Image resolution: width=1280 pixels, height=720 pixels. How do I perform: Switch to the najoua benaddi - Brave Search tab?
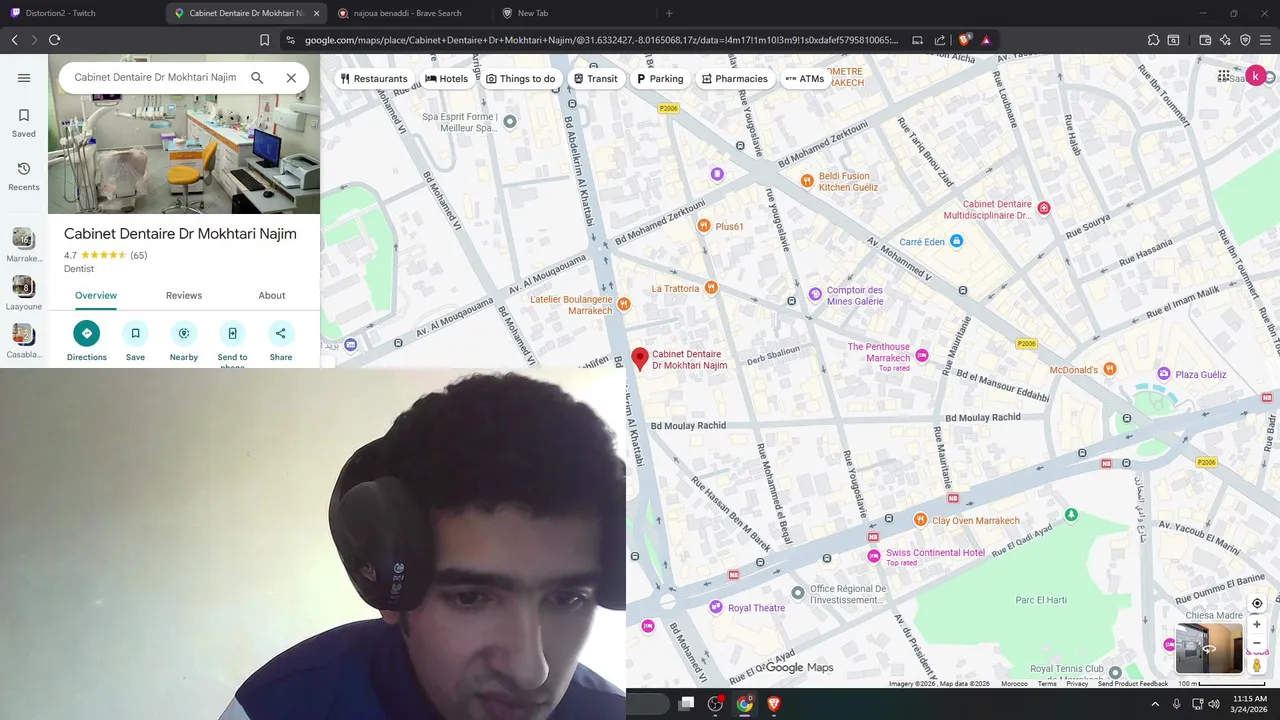click(x=408, y=13)
